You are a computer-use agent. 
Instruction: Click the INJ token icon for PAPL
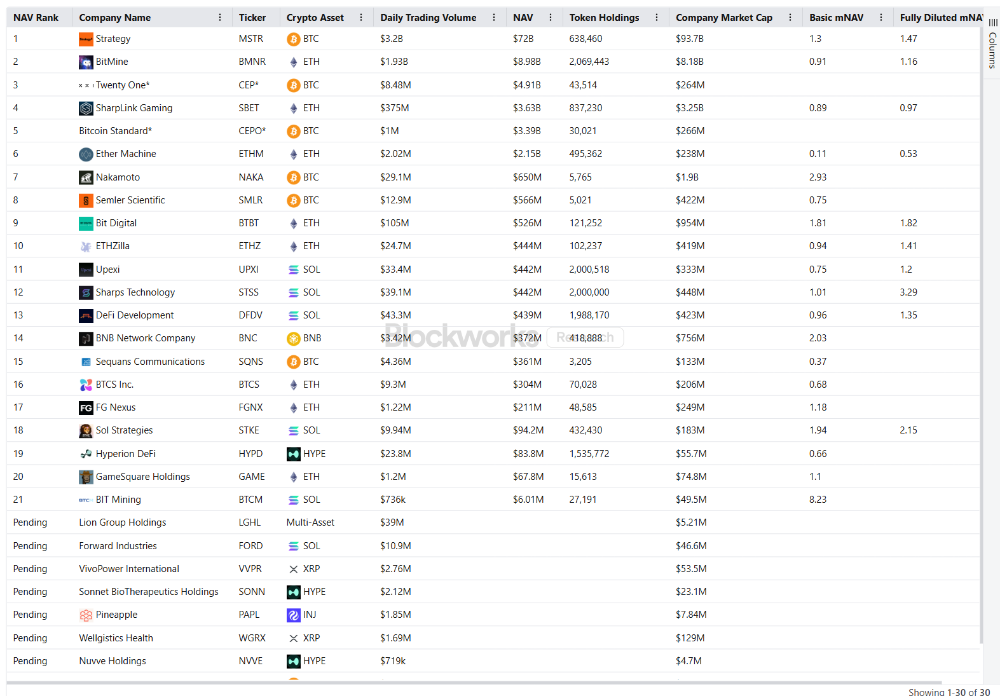(293, 615)
